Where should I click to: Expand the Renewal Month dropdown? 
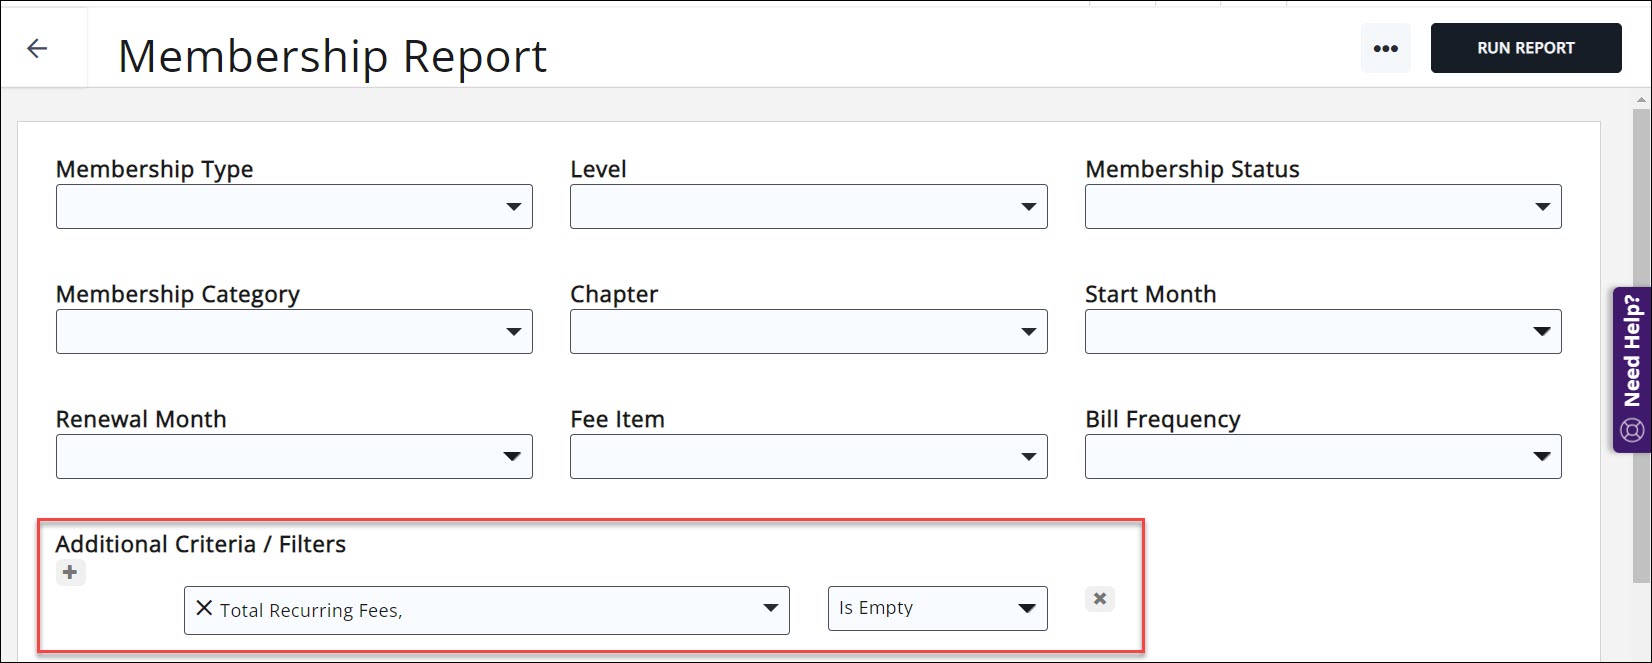[x=294, y=457]
